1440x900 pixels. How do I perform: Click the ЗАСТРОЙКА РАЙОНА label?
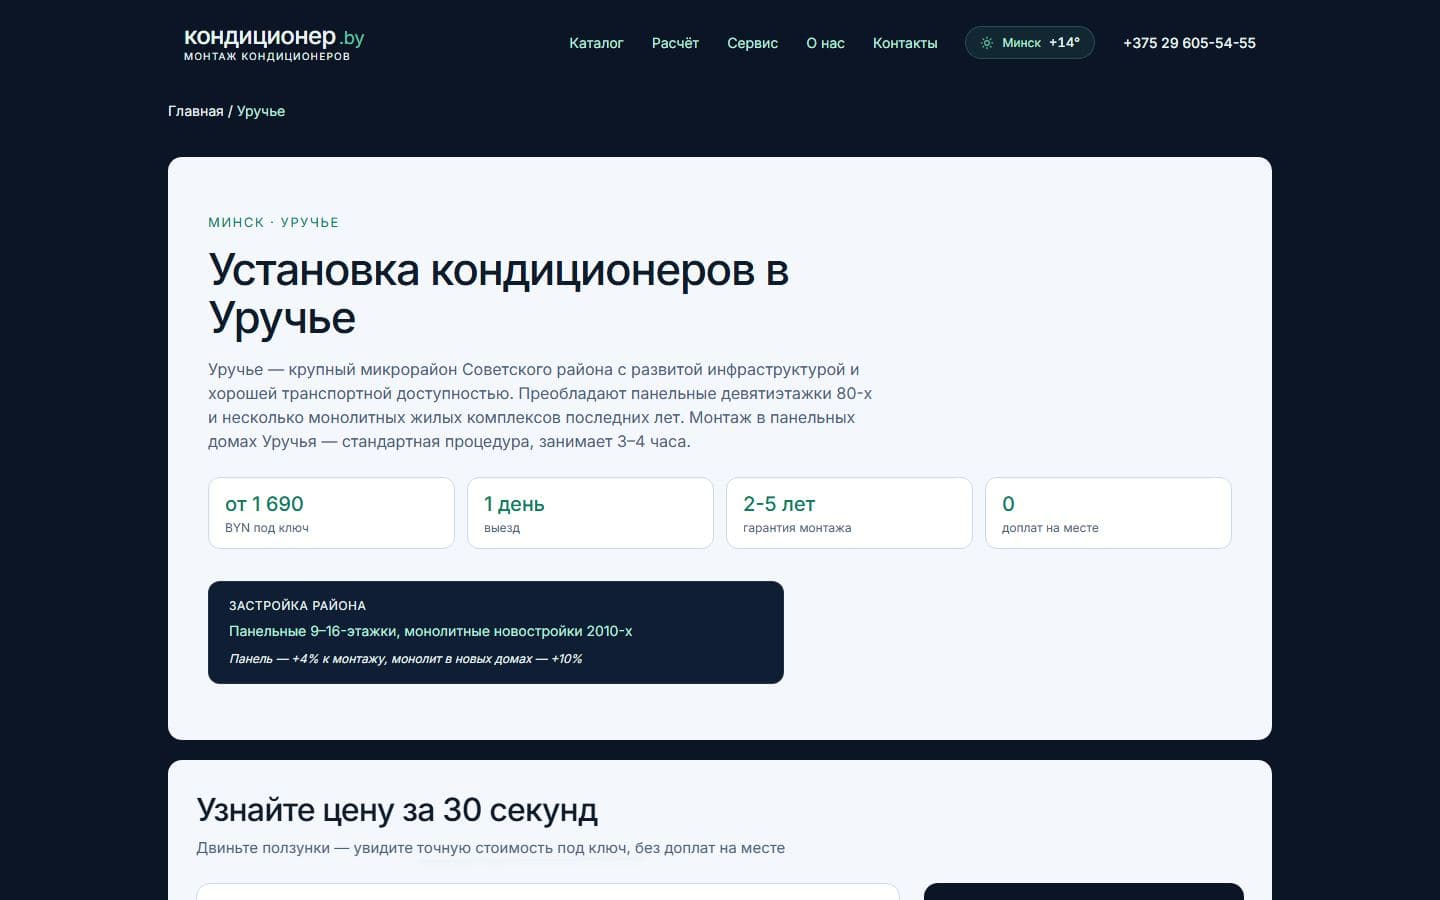(x=297, y=605)
